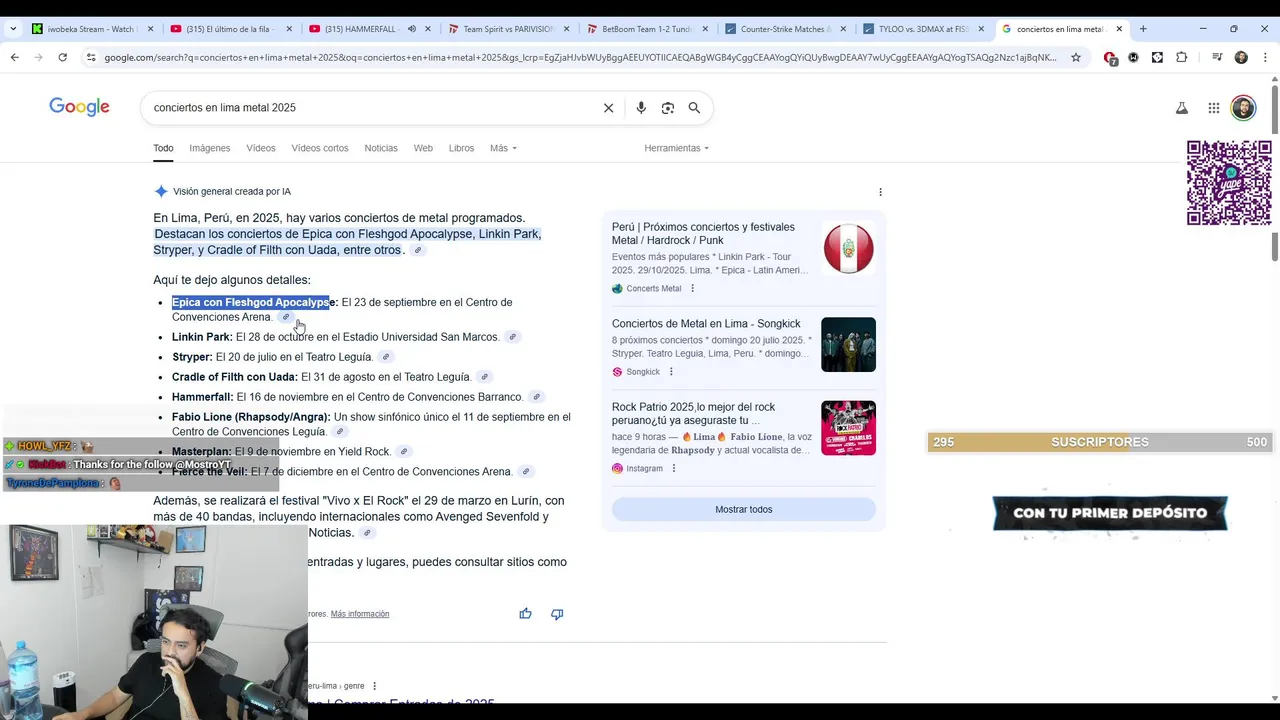The width and height of the screenshot is (1280, 720).
Task: Click the Cradle of Filth con Uada text
Action: click(235, 377)
